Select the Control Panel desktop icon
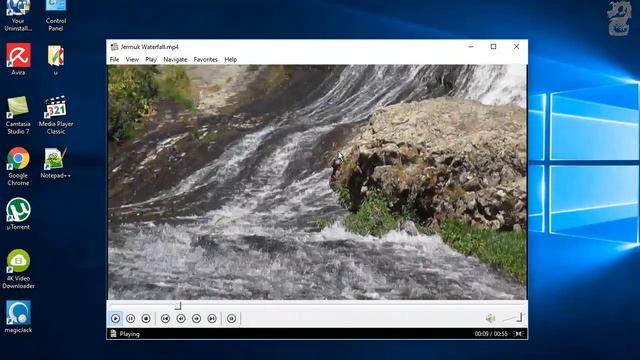Screen dimensions: 640x360 [56, 16]
